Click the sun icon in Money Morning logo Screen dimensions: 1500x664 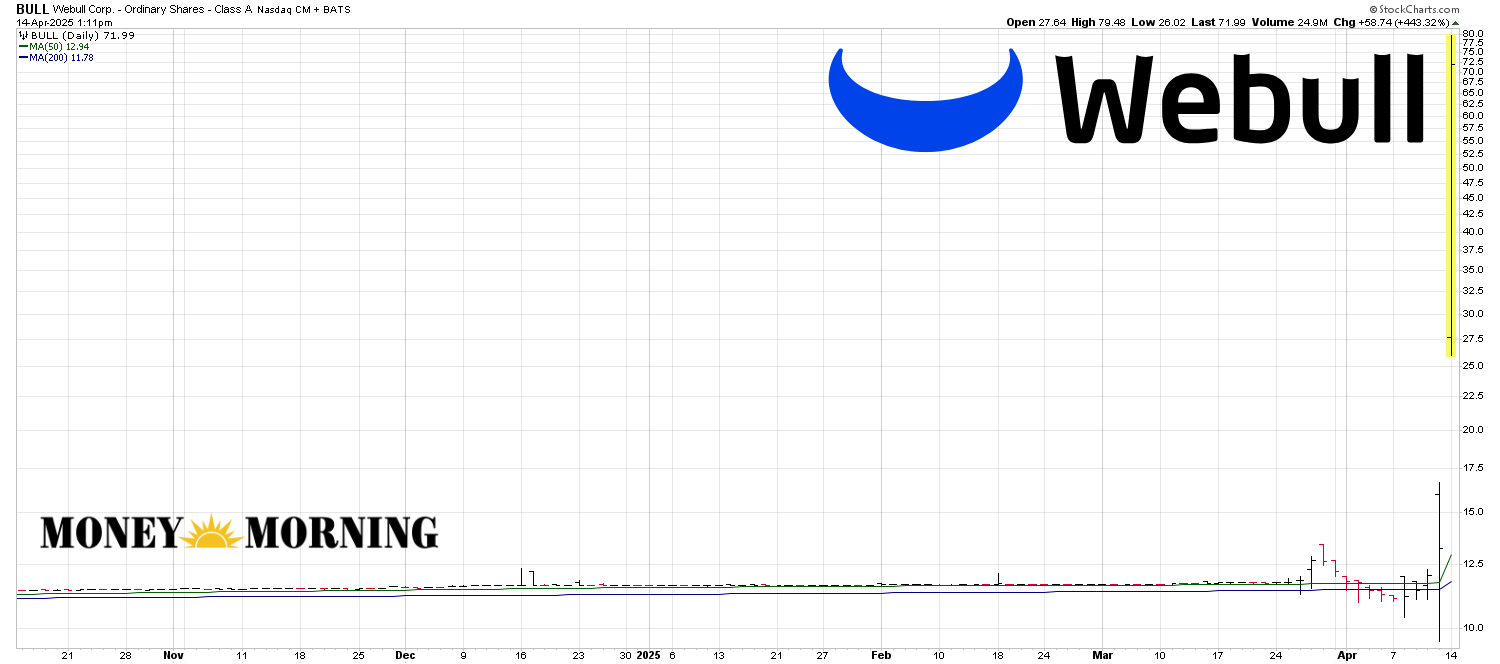click(x=213, y=533)
